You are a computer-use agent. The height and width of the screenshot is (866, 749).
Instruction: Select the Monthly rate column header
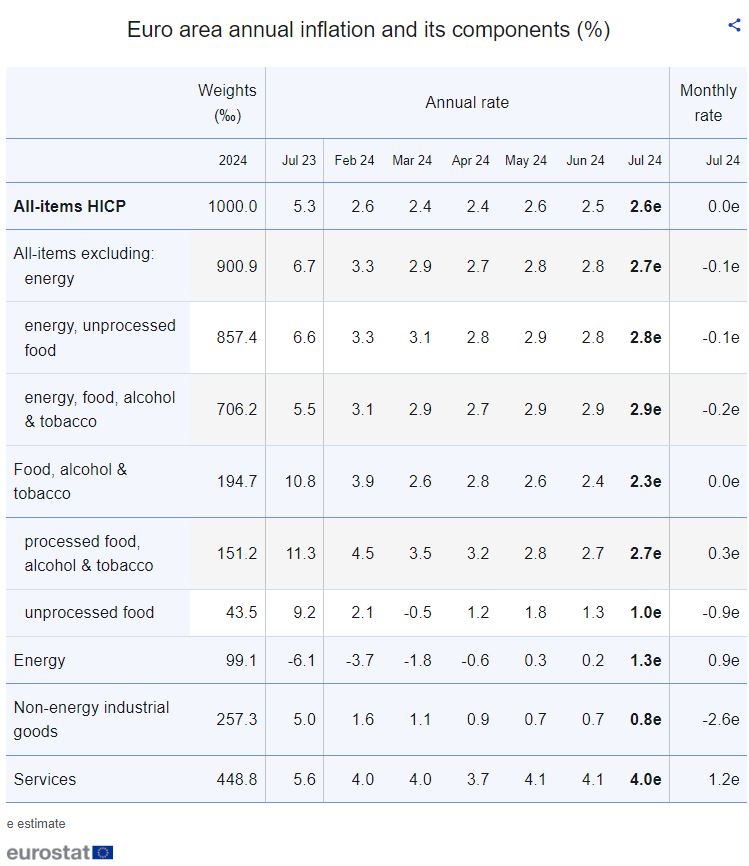coord(708,102)
